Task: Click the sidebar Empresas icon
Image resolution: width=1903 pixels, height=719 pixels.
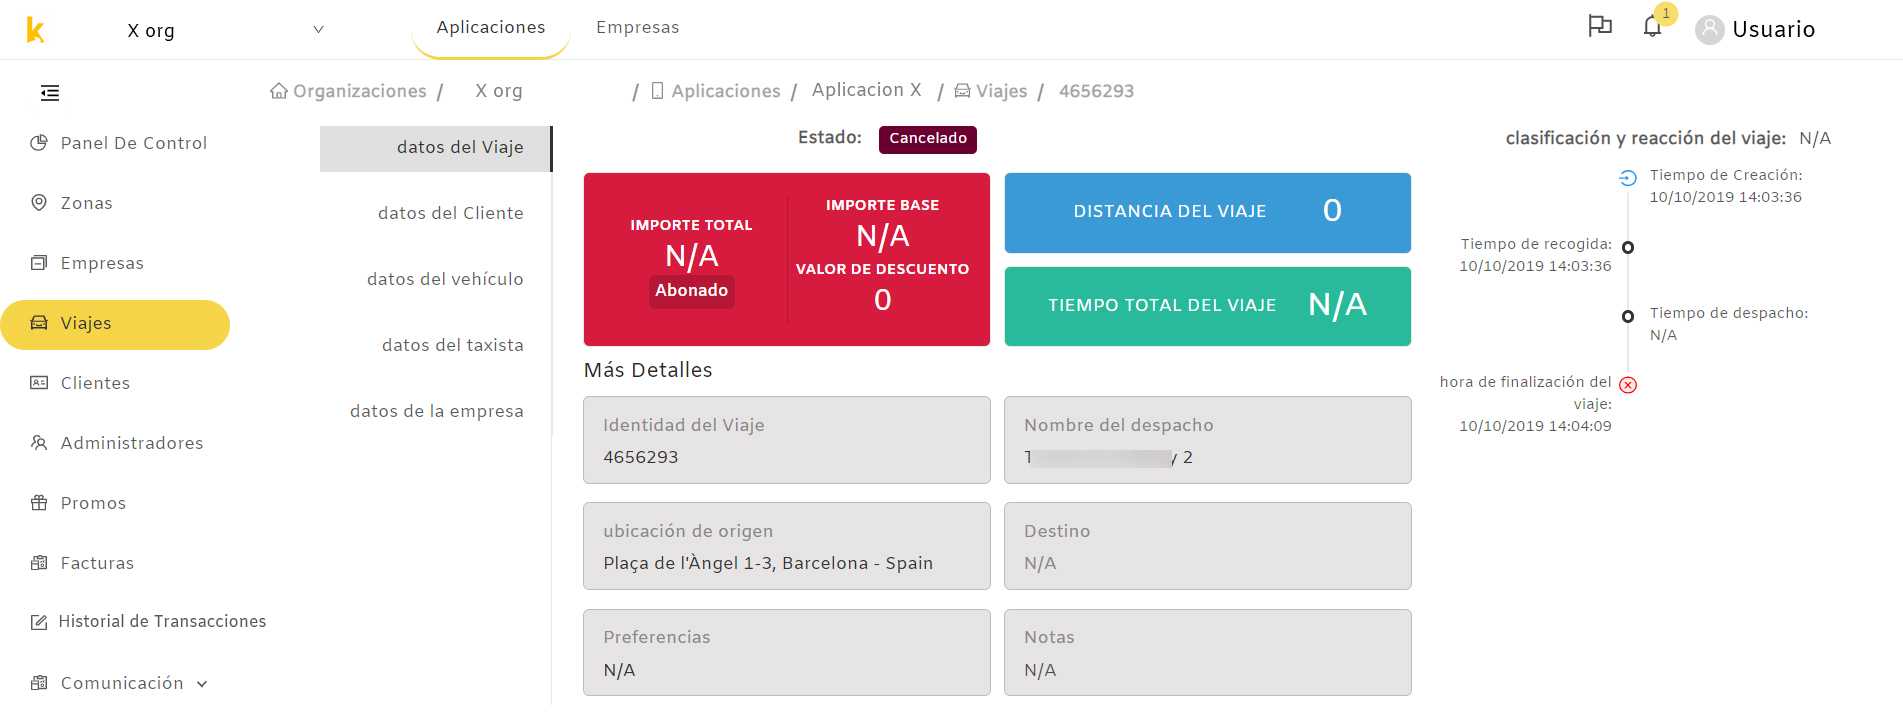Action: (x=39, y=263)
